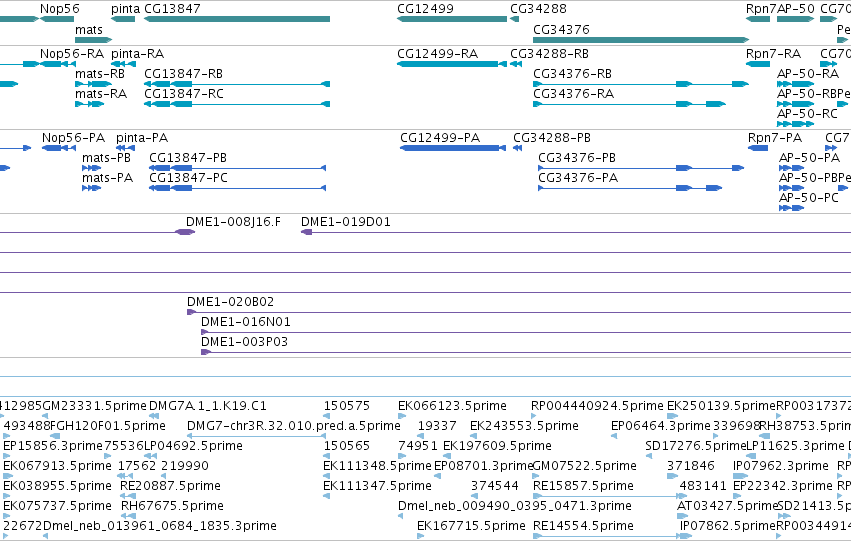Viewport: 851px width, 541px height.
Task: Click the EK243553.5prime label
Action: (524, 426)
